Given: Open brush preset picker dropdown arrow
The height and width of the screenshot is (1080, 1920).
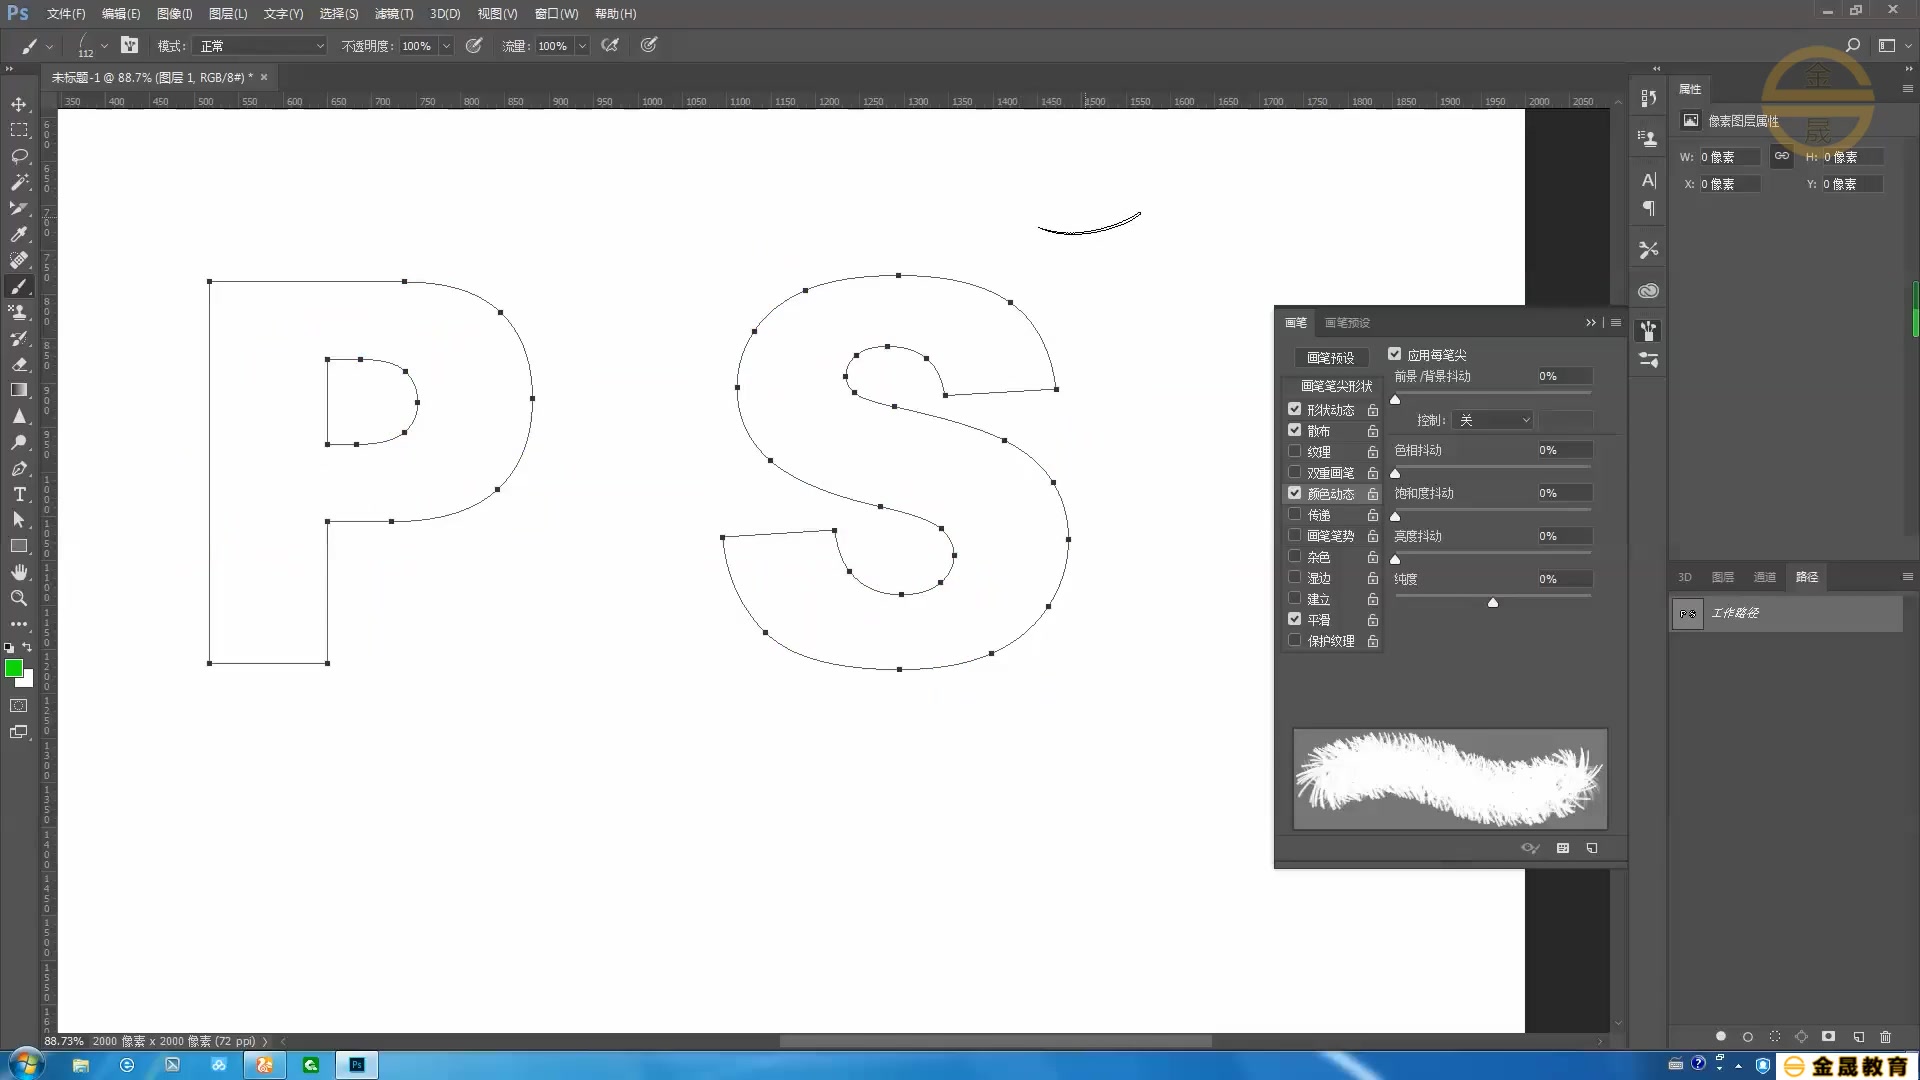Looking at the screenshot, I should [x=104, y=46].
